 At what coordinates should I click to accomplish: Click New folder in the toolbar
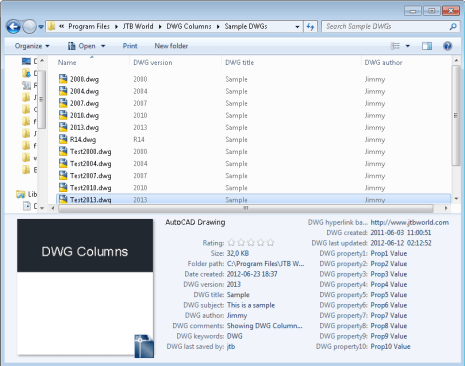[171, 46]
